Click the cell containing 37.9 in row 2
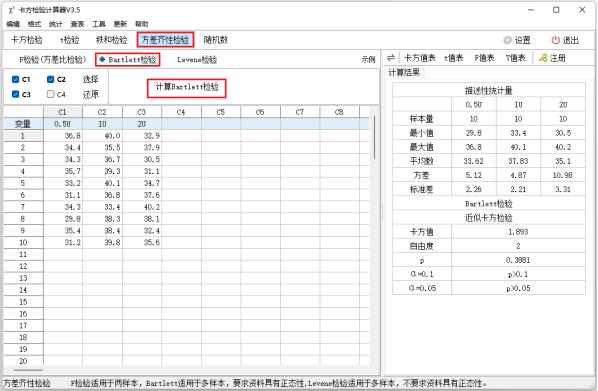Screen dimensions: 598x391 (x=142, y=148)
